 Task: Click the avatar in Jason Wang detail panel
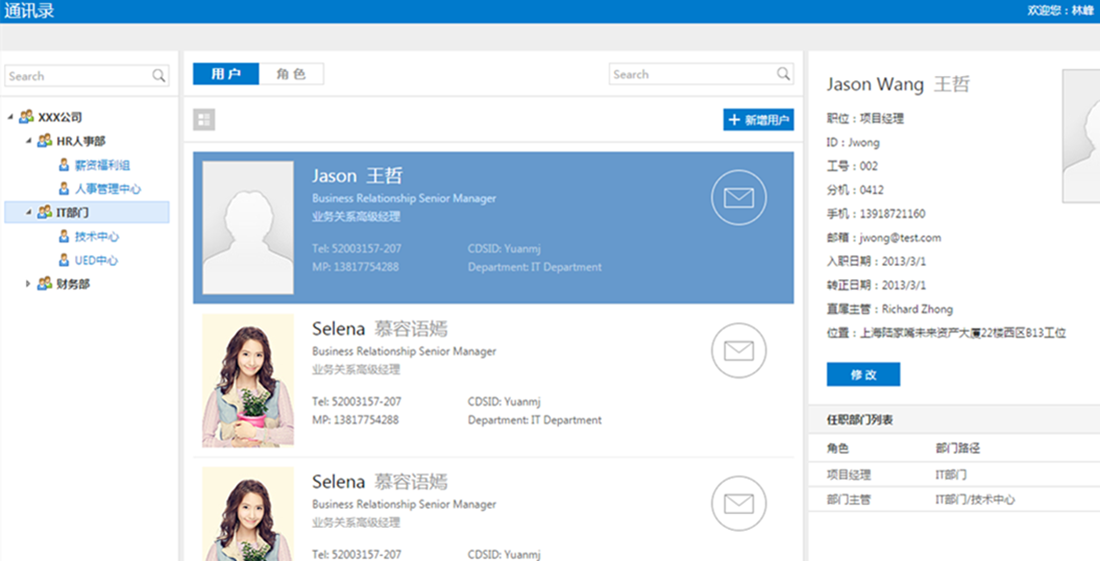click(1081, 136)
